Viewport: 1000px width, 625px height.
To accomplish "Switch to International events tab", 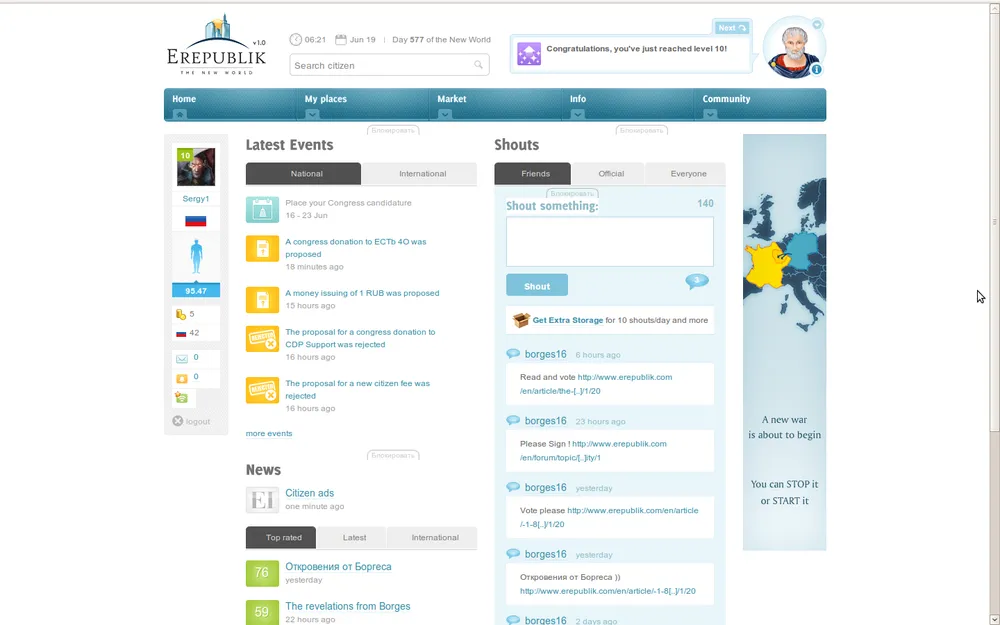I will click(422, 174).
